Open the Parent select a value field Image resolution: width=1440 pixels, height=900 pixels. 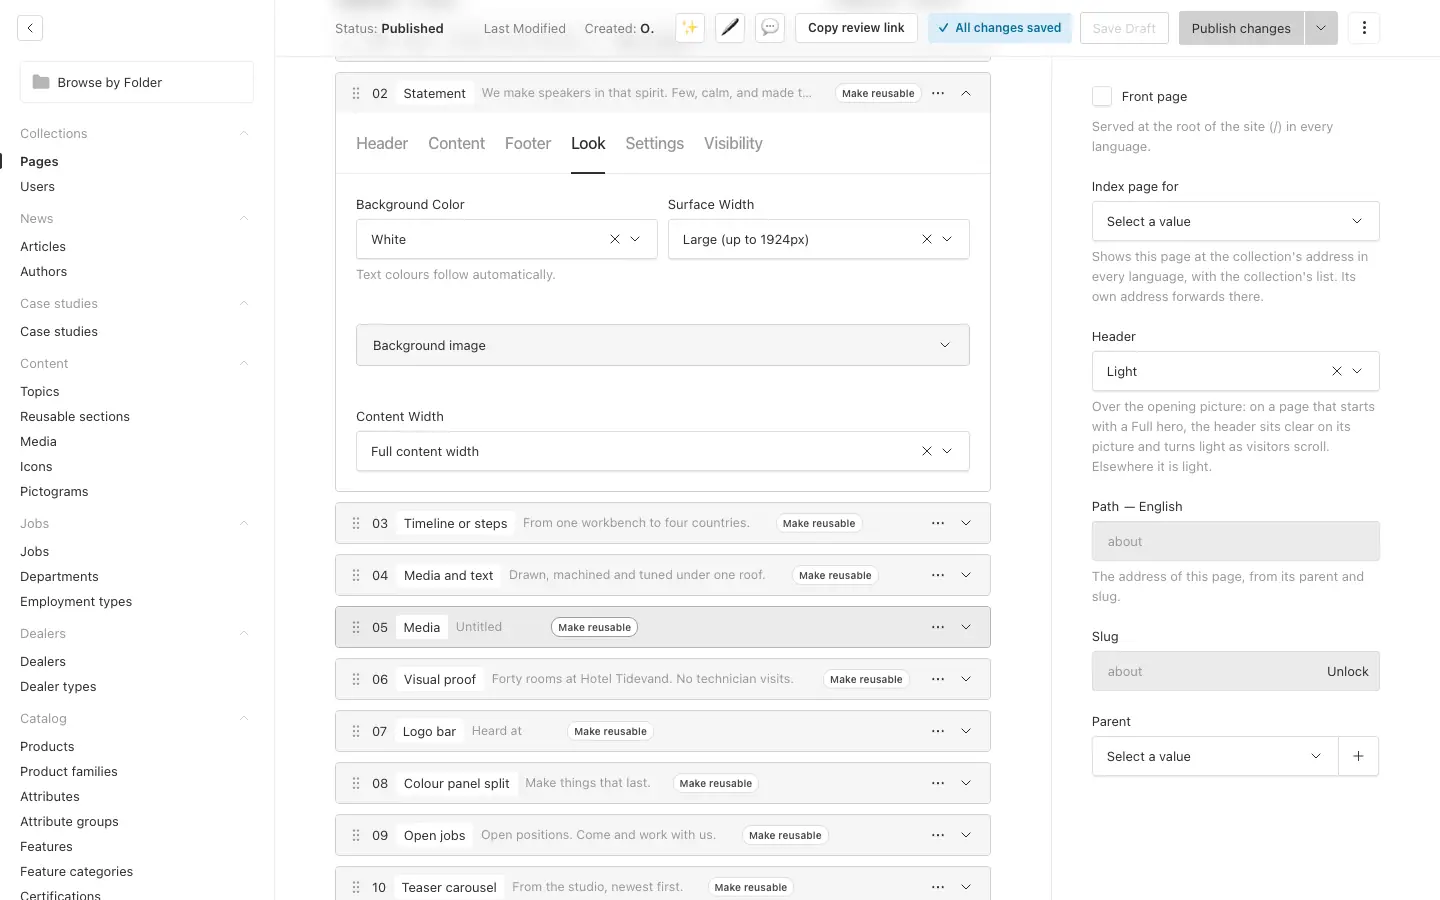click(x=1215, y=756)
